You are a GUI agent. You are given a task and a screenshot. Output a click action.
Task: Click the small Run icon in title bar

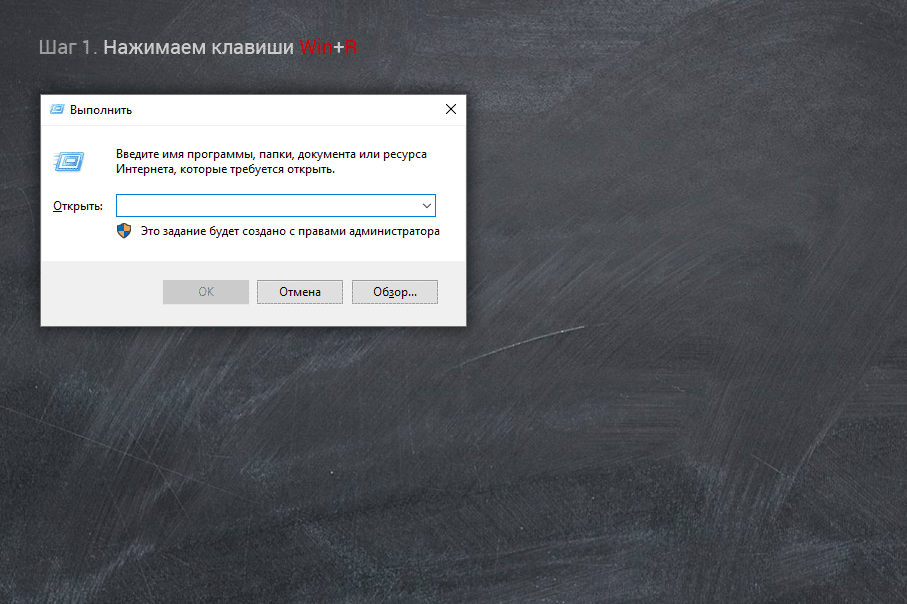(57, 110)
